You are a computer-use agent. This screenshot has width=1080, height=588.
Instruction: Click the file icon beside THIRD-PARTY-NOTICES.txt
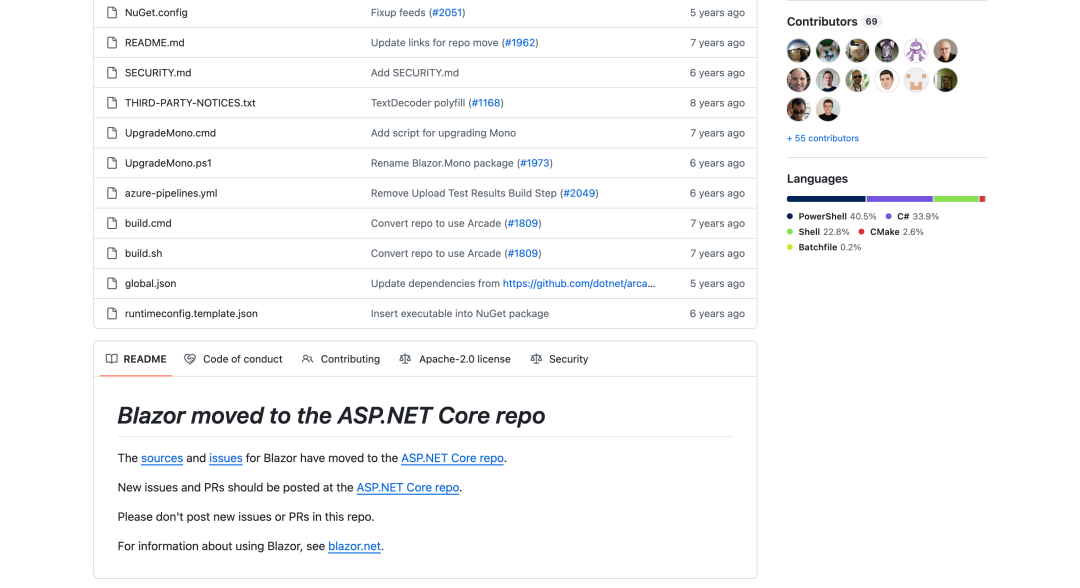tap(112, 103)
